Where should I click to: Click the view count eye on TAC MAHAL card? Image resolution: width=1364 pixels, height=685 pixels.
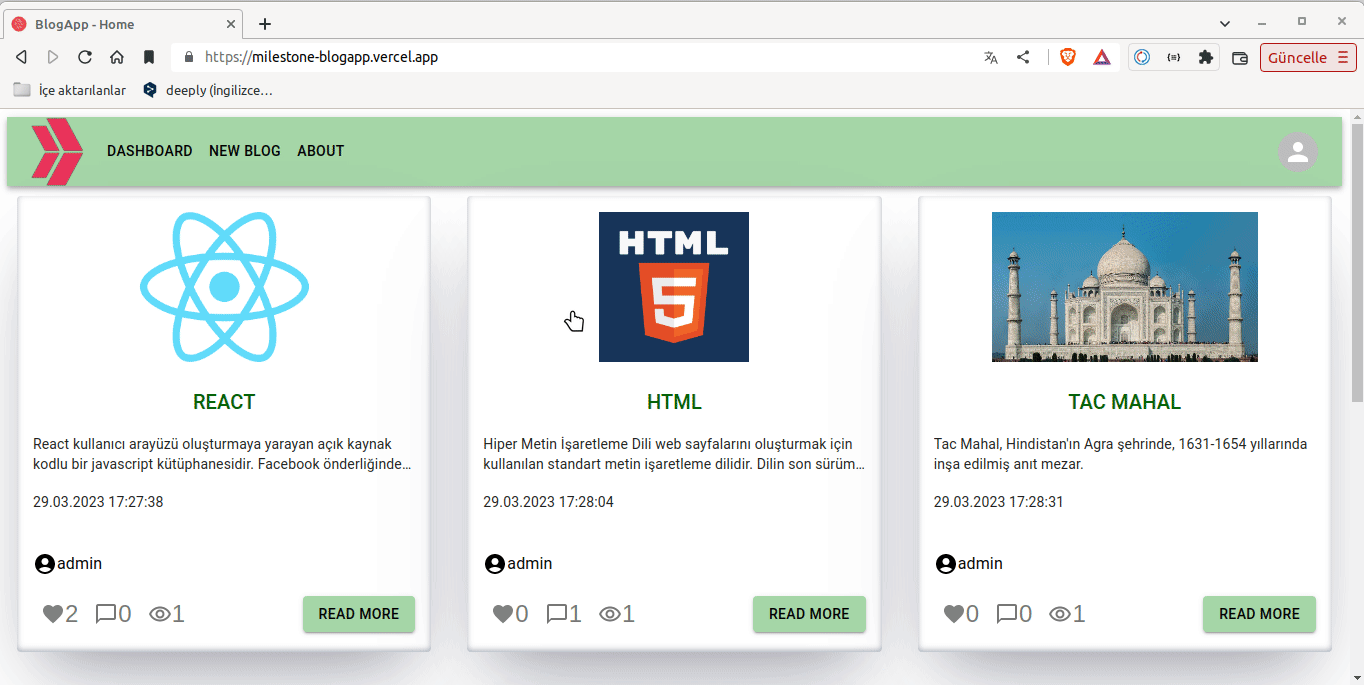coord(1060,614)
